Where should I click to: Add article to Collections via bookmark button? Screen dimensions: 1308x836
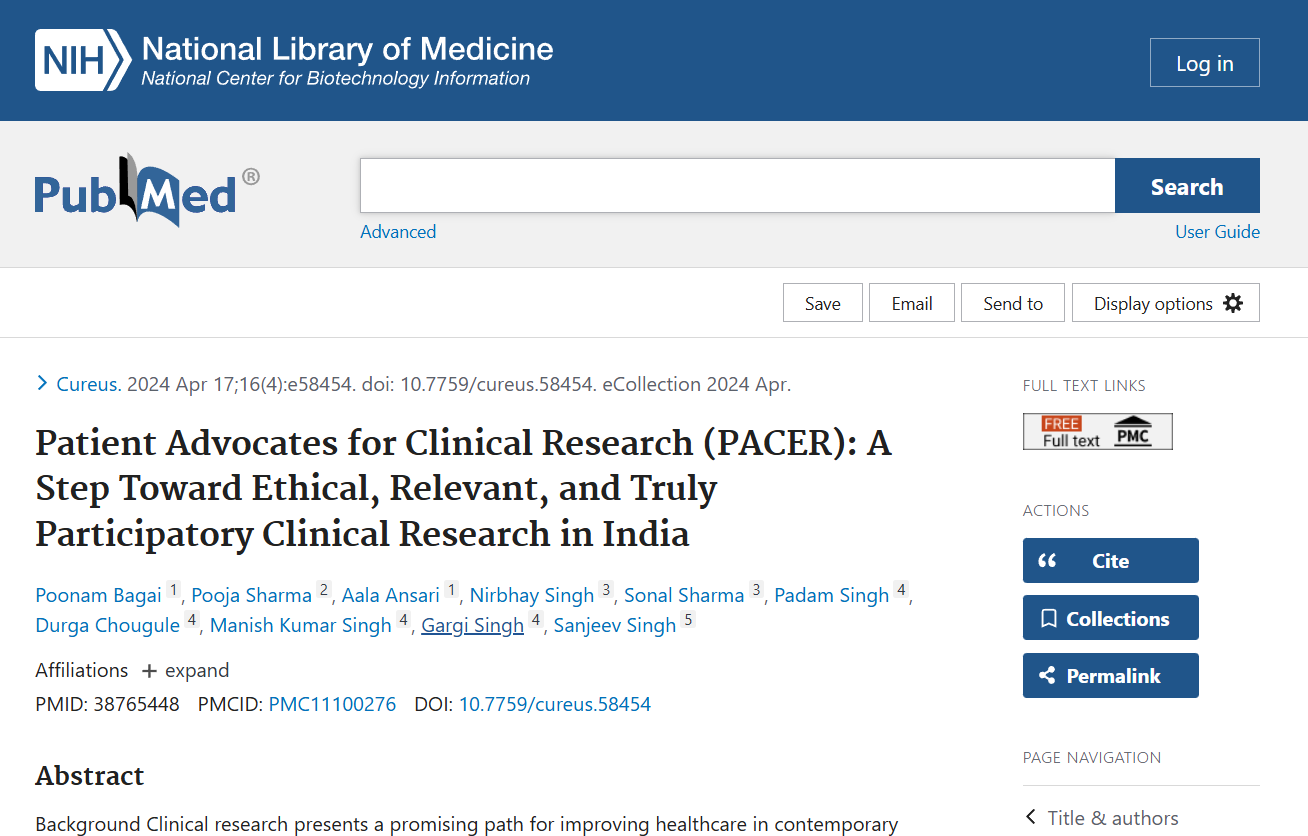(1110, 619)
